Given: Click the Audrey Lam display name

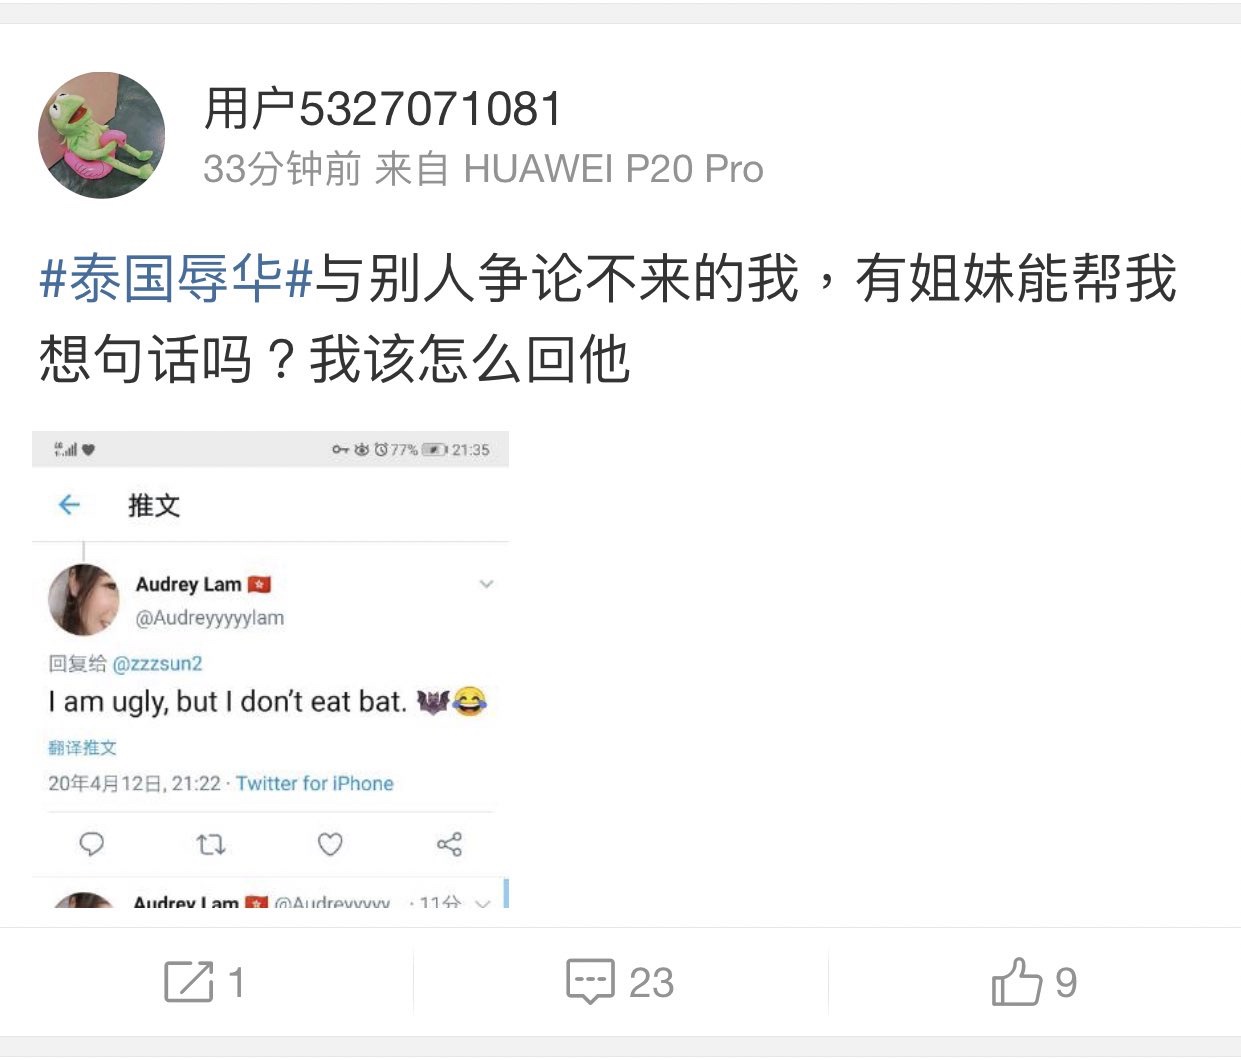Looking at the screenshot, I should [x=189, y=584].
